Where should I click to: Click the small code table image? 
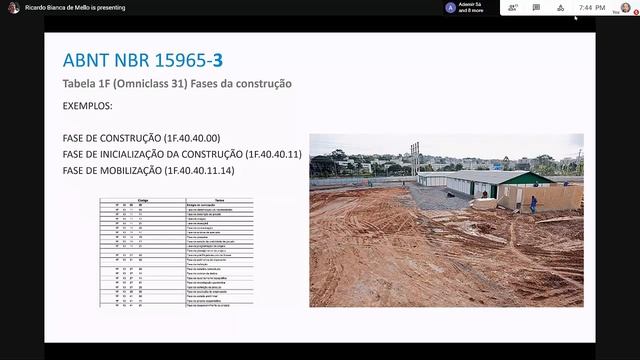pos(176,252)
